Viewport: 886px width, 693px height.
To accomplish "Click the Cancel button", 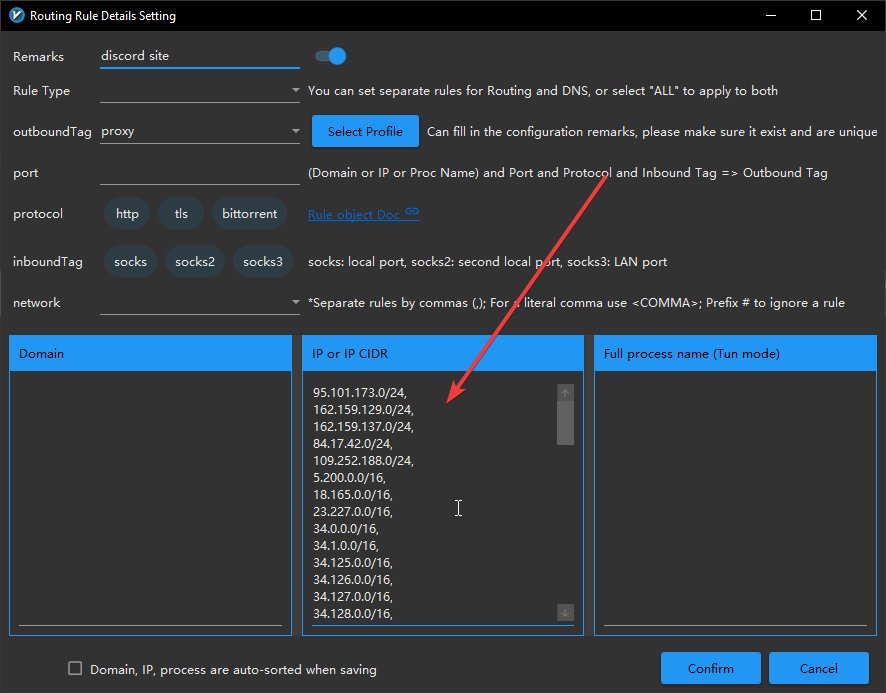I will [x=819, y=669].
